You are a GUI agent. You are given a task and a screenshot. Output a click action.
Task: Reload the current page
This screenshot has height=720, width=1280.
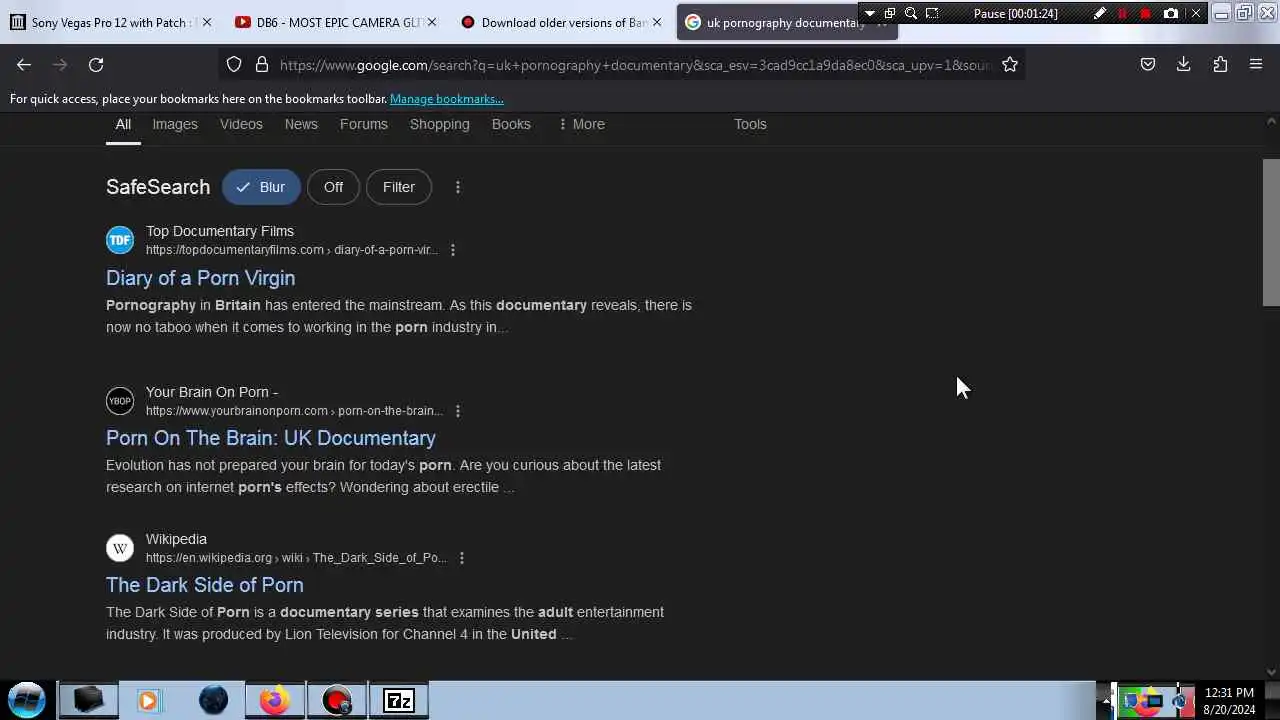(x=96, y=64)
